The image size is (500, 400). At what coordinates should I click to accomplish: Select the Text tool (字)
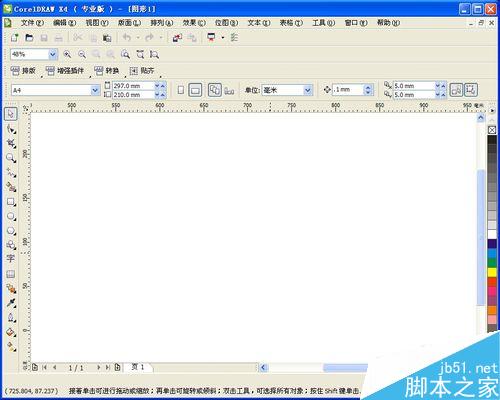(x=11, y=259)
